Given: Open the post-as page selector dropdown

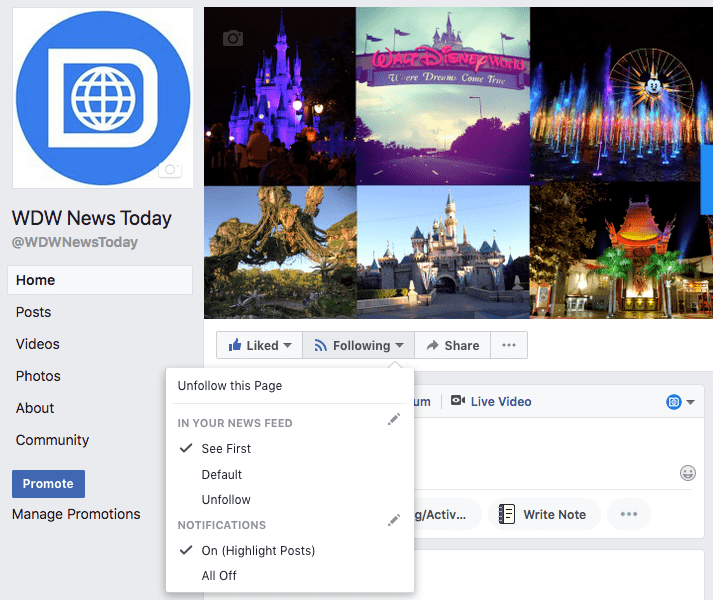Looking at the screenshot, I should (x=681, y=402).
